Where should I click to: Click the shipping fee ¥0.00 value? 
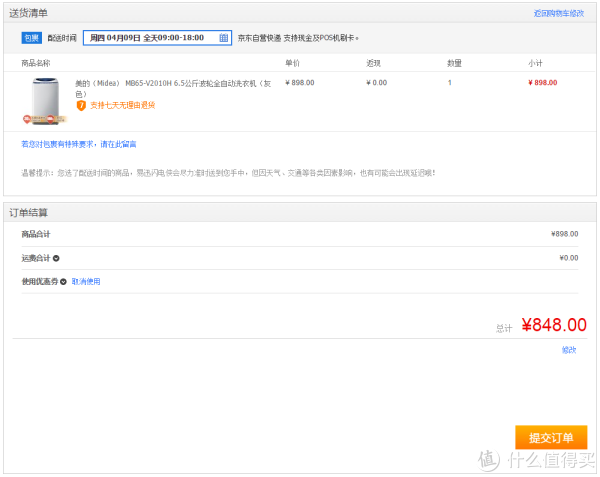(x=569, y=258)
